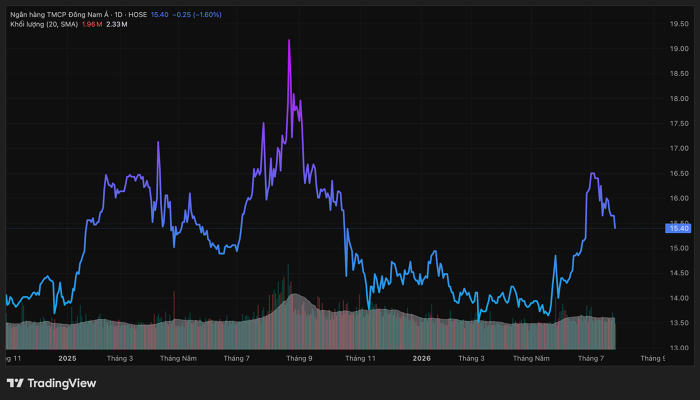This screenshot has height=400, width=700.
Task: Click the price change −0.25 (−1.60%) text
Action: click(197, 15)
